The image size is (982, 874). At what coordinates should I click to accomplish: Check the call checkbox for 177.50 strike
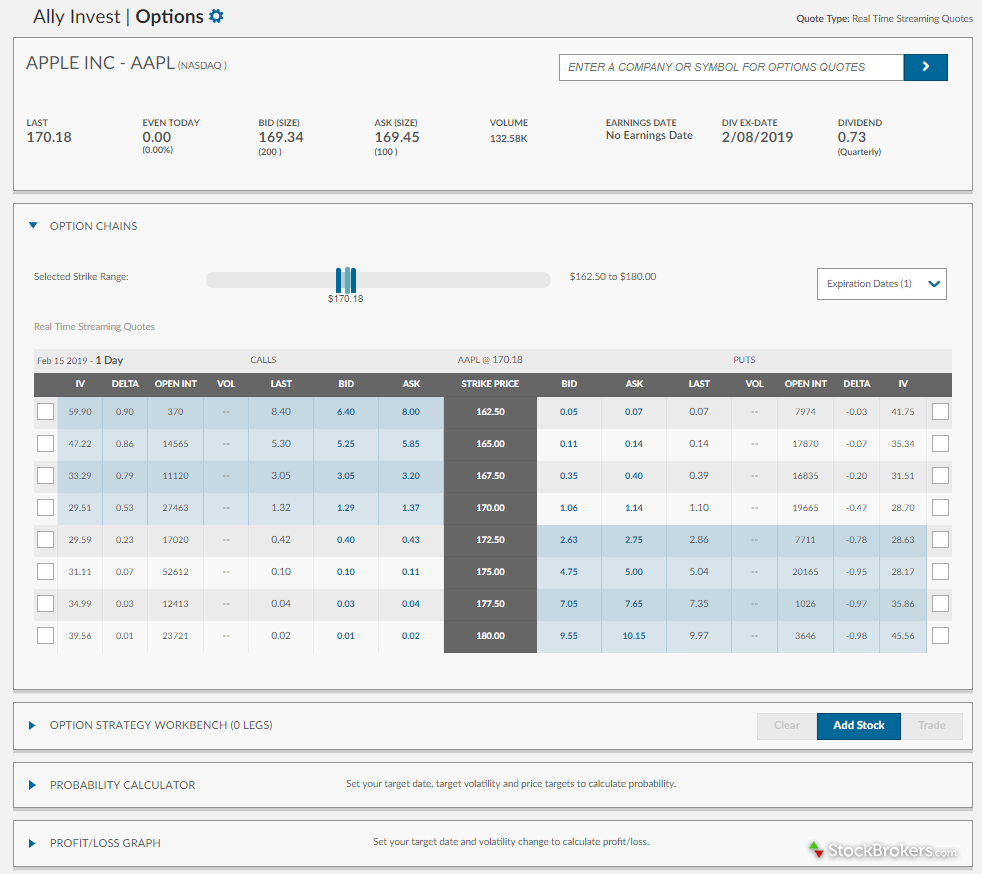(45, 603)
